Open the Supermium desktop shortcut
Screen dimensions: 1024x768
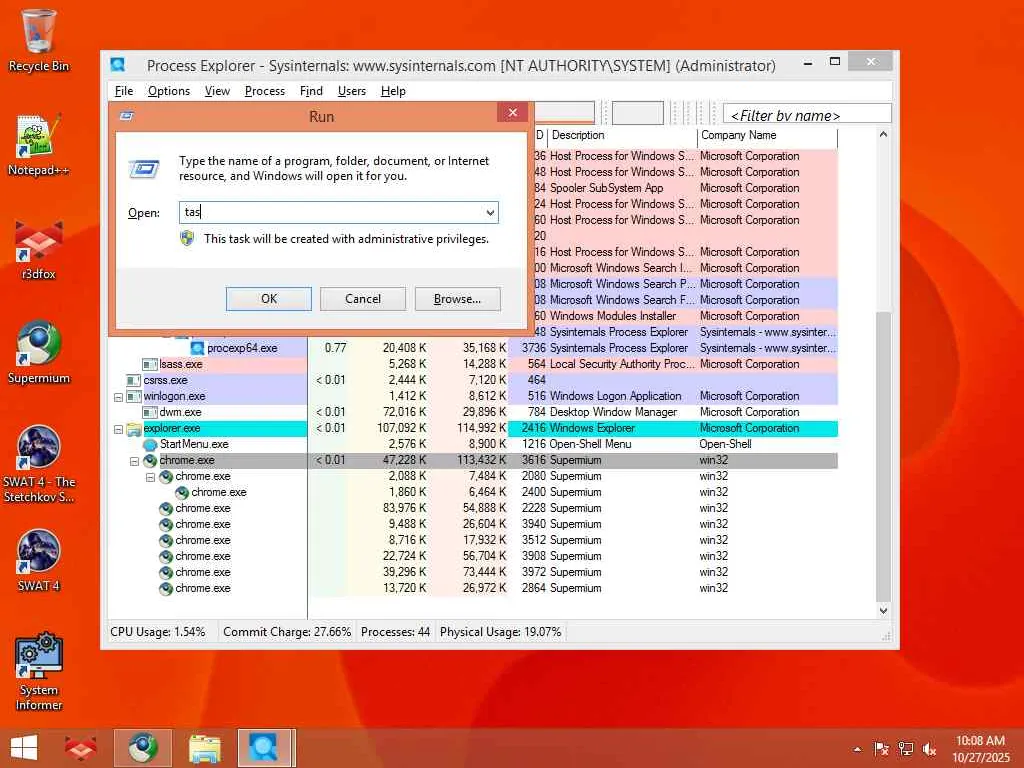[39, 353]
